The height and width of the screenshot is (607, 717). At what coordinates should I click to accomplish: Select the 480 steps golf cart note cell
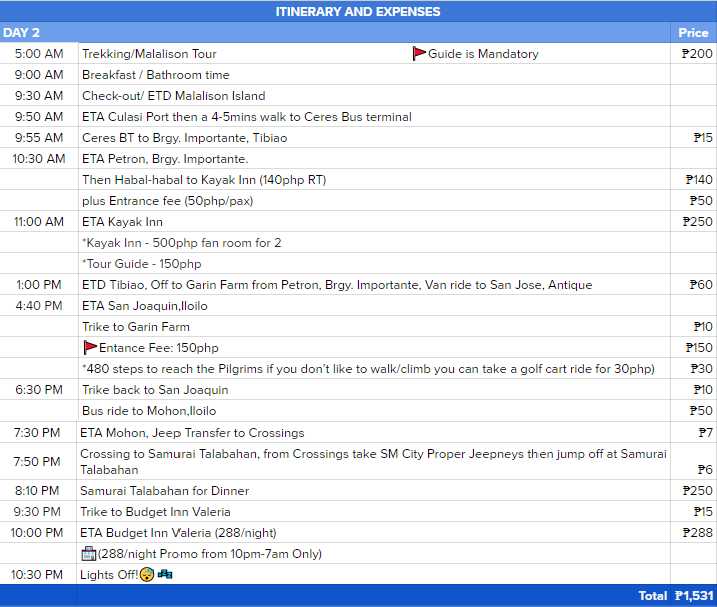tap(374, 369)
